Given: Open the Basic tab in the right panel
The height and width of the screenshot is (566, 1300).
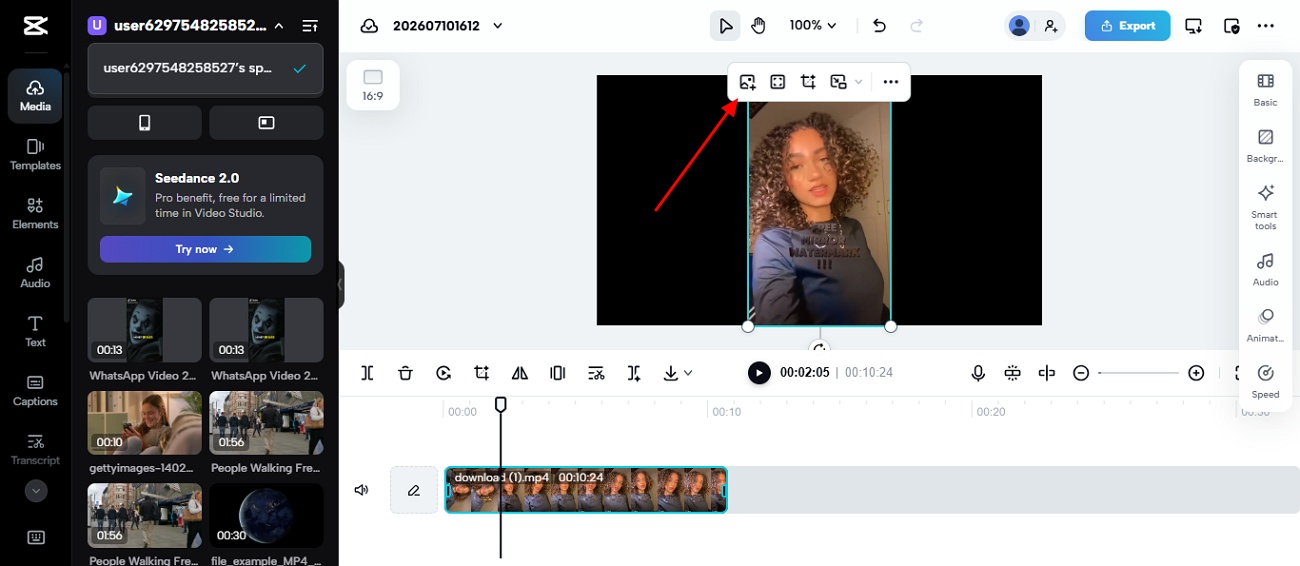Looking at the screenshot, I should pyautogui.click(x=1265, y=90).
